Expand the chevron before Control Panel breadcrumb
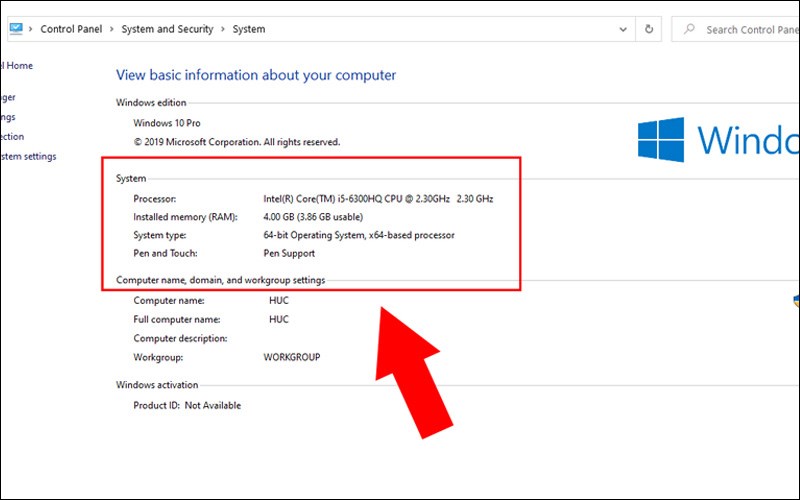 pyautogui.click(x=31, y=30)
